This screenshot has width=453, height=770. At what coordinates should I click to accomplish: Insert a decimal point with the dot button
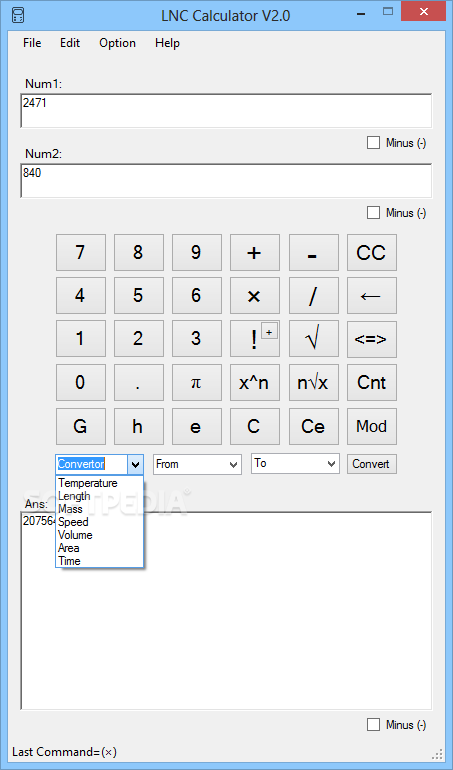[x=139, y=383]
